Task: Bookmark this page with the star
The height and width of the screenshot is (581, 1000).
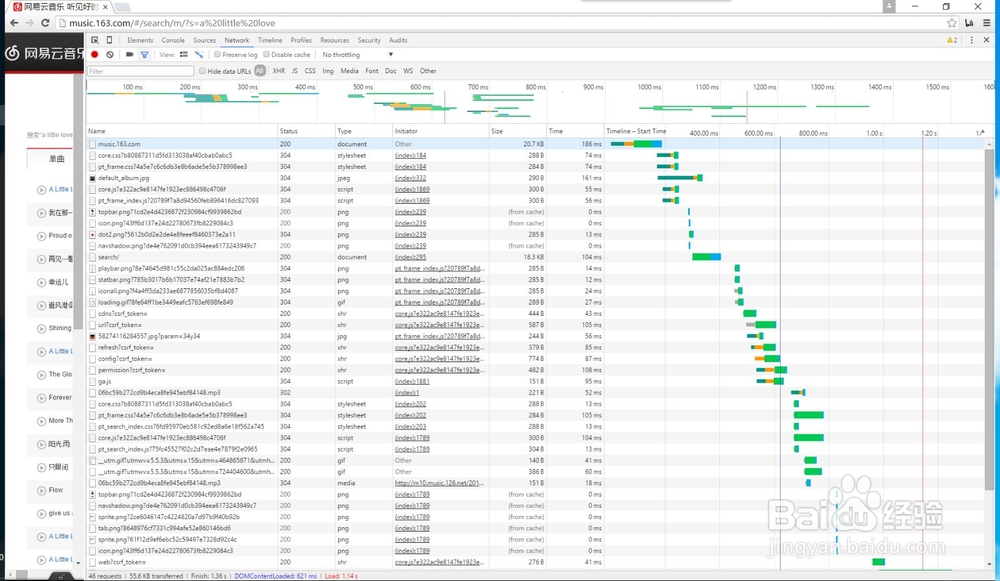Action: tap(952, 23)
